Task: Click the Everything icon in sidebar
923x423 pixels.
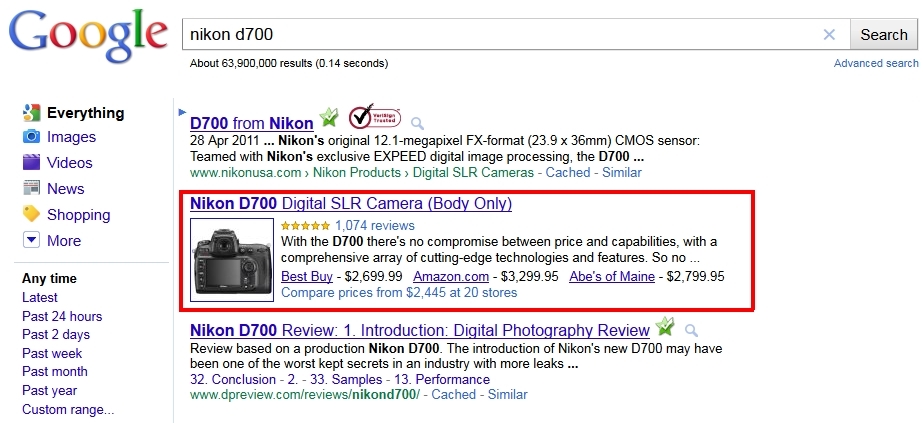Action: pyautogui.click(x=31, y=112)
